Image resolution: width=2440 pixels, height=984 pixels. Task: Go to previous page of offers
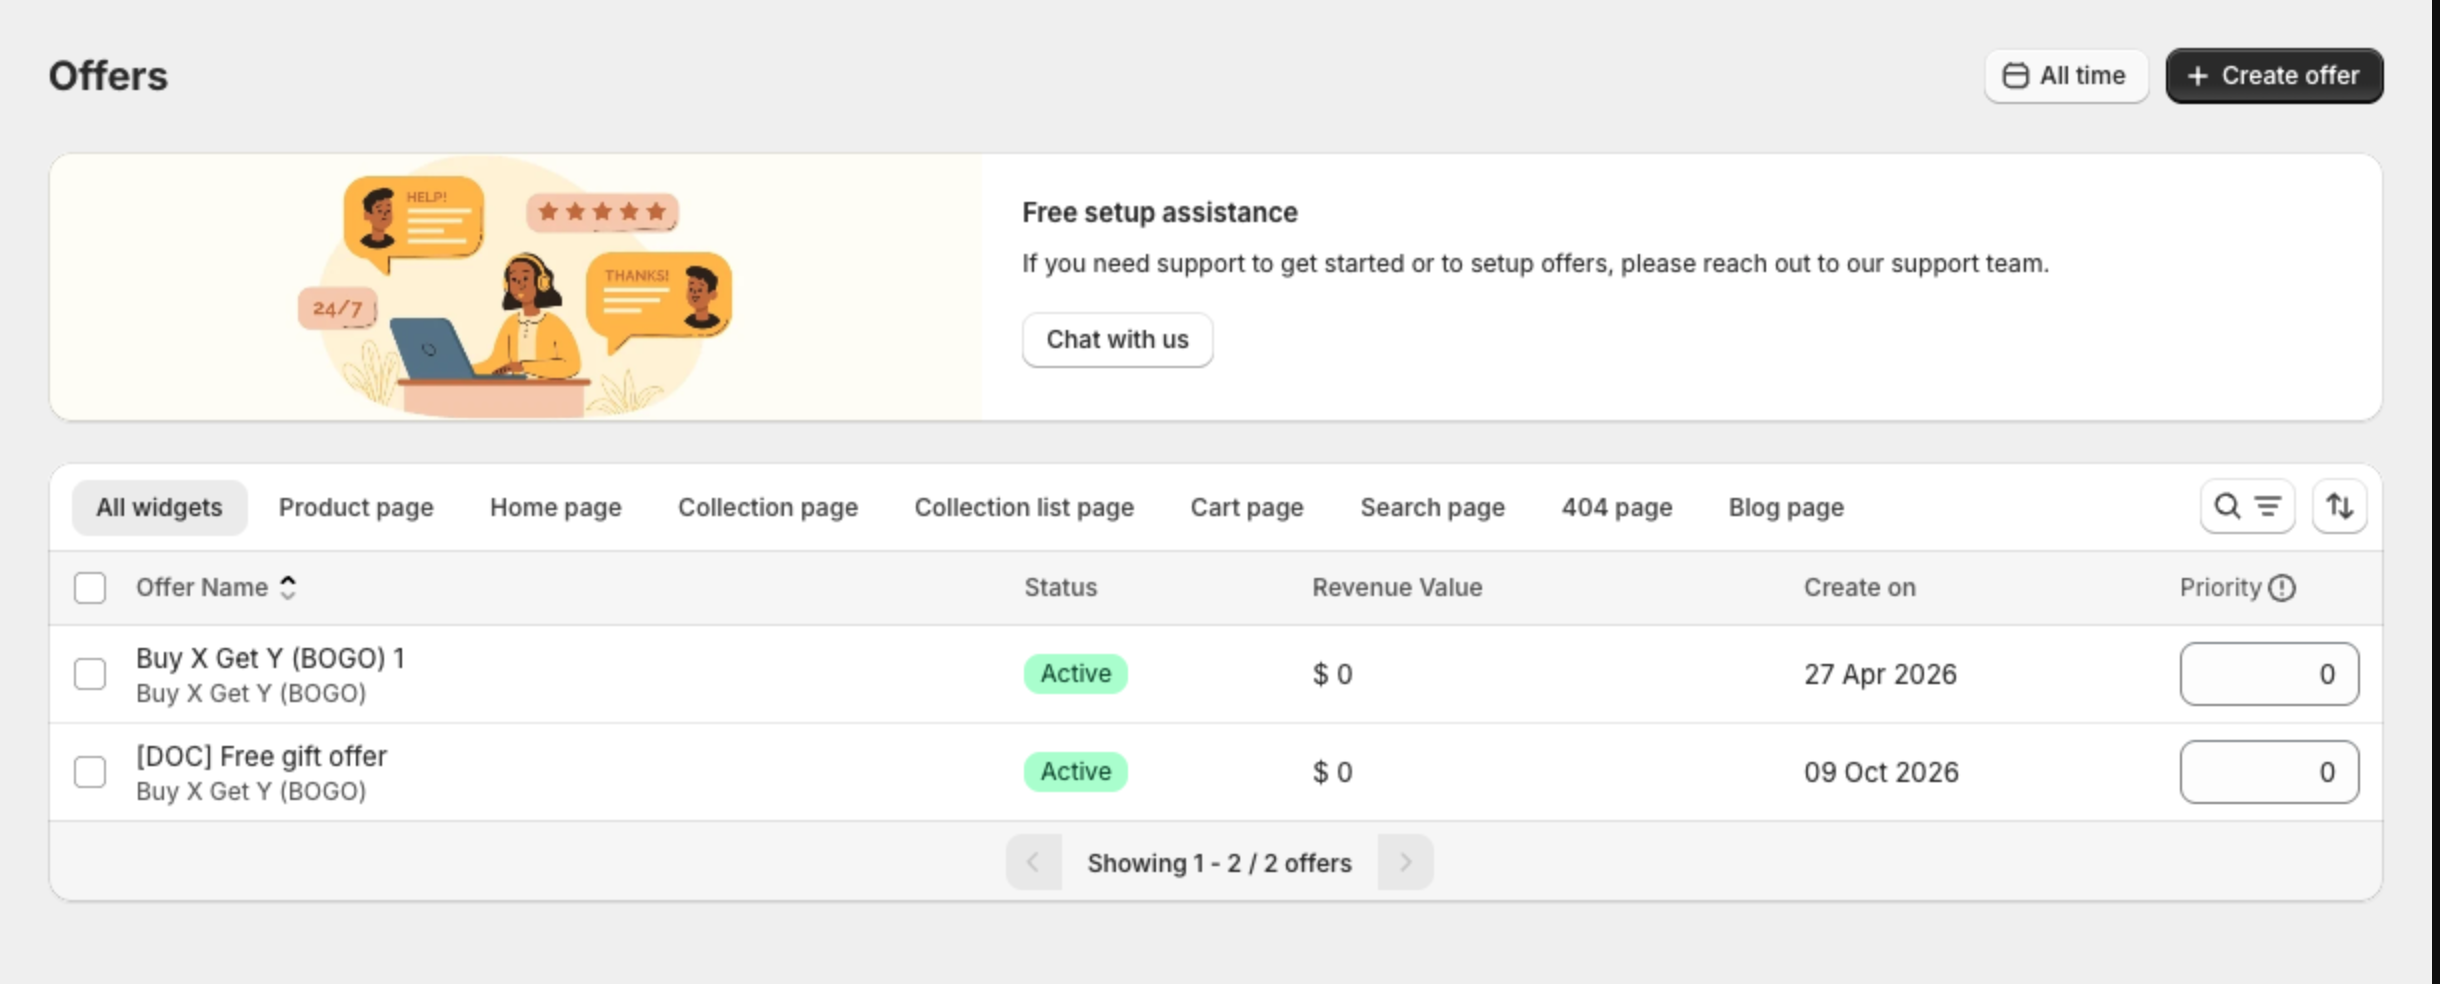tap(1033, 862)
